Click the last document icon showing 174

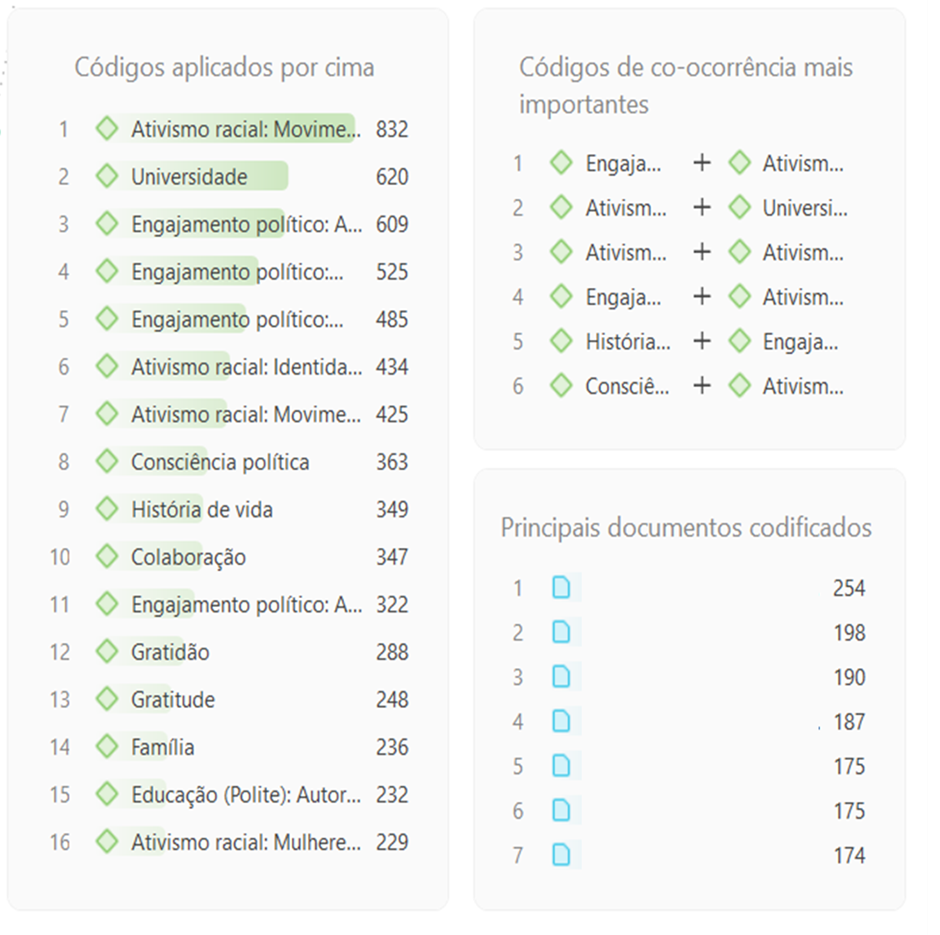pyautogui.click(x=560, y=855)
